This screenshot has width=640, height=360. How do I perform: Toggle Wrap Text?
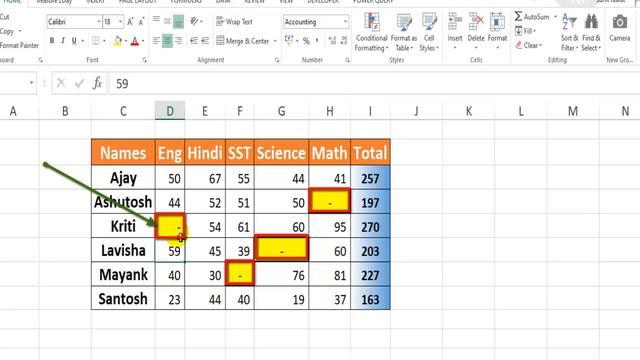click(x=234, y=21)
